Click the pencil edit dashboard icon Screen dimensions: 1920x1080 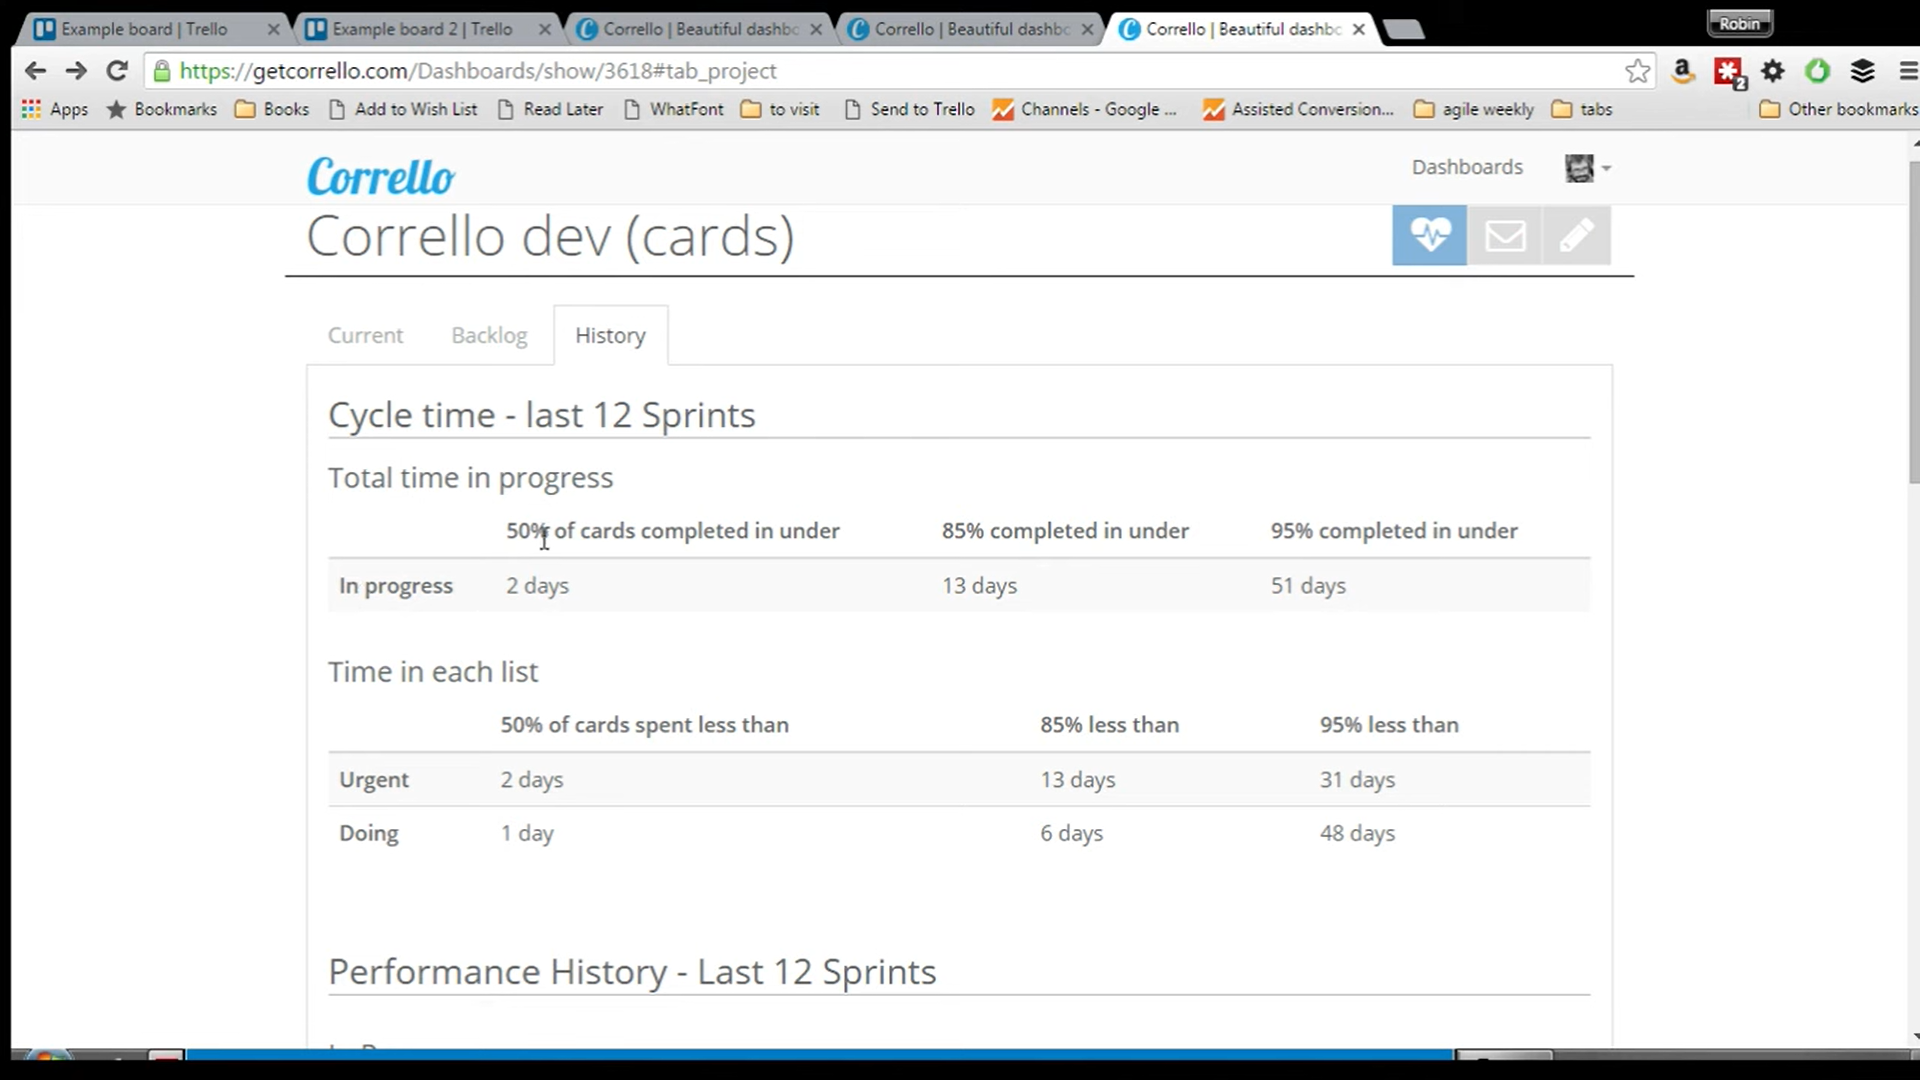[x=1577, y=236]
